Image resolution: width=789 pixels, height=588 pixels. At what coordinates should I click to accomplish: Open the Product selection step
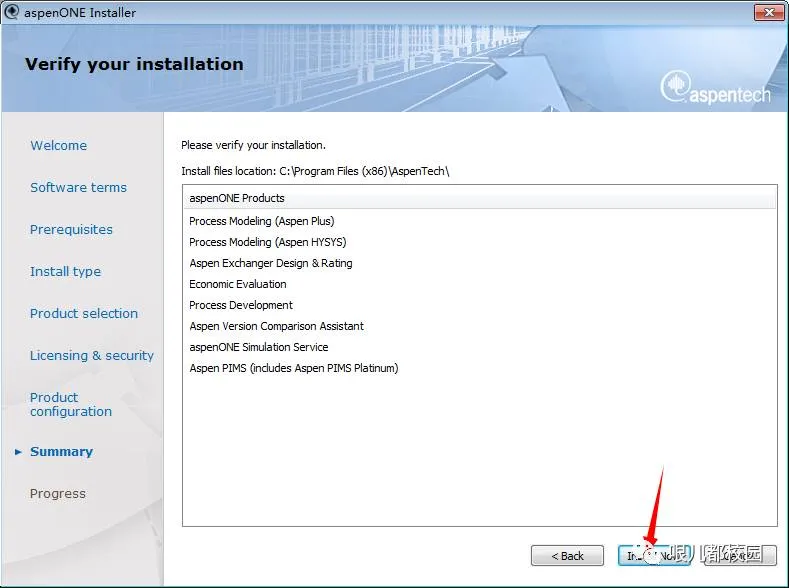click(x=84, y=313)
